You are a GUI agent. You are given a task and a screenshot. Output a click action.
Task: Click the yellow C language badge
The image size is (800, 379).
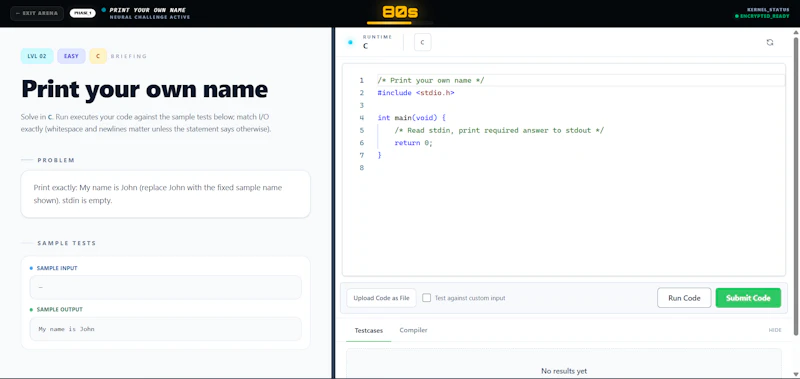pyautogui.click(x=98, y=56)
